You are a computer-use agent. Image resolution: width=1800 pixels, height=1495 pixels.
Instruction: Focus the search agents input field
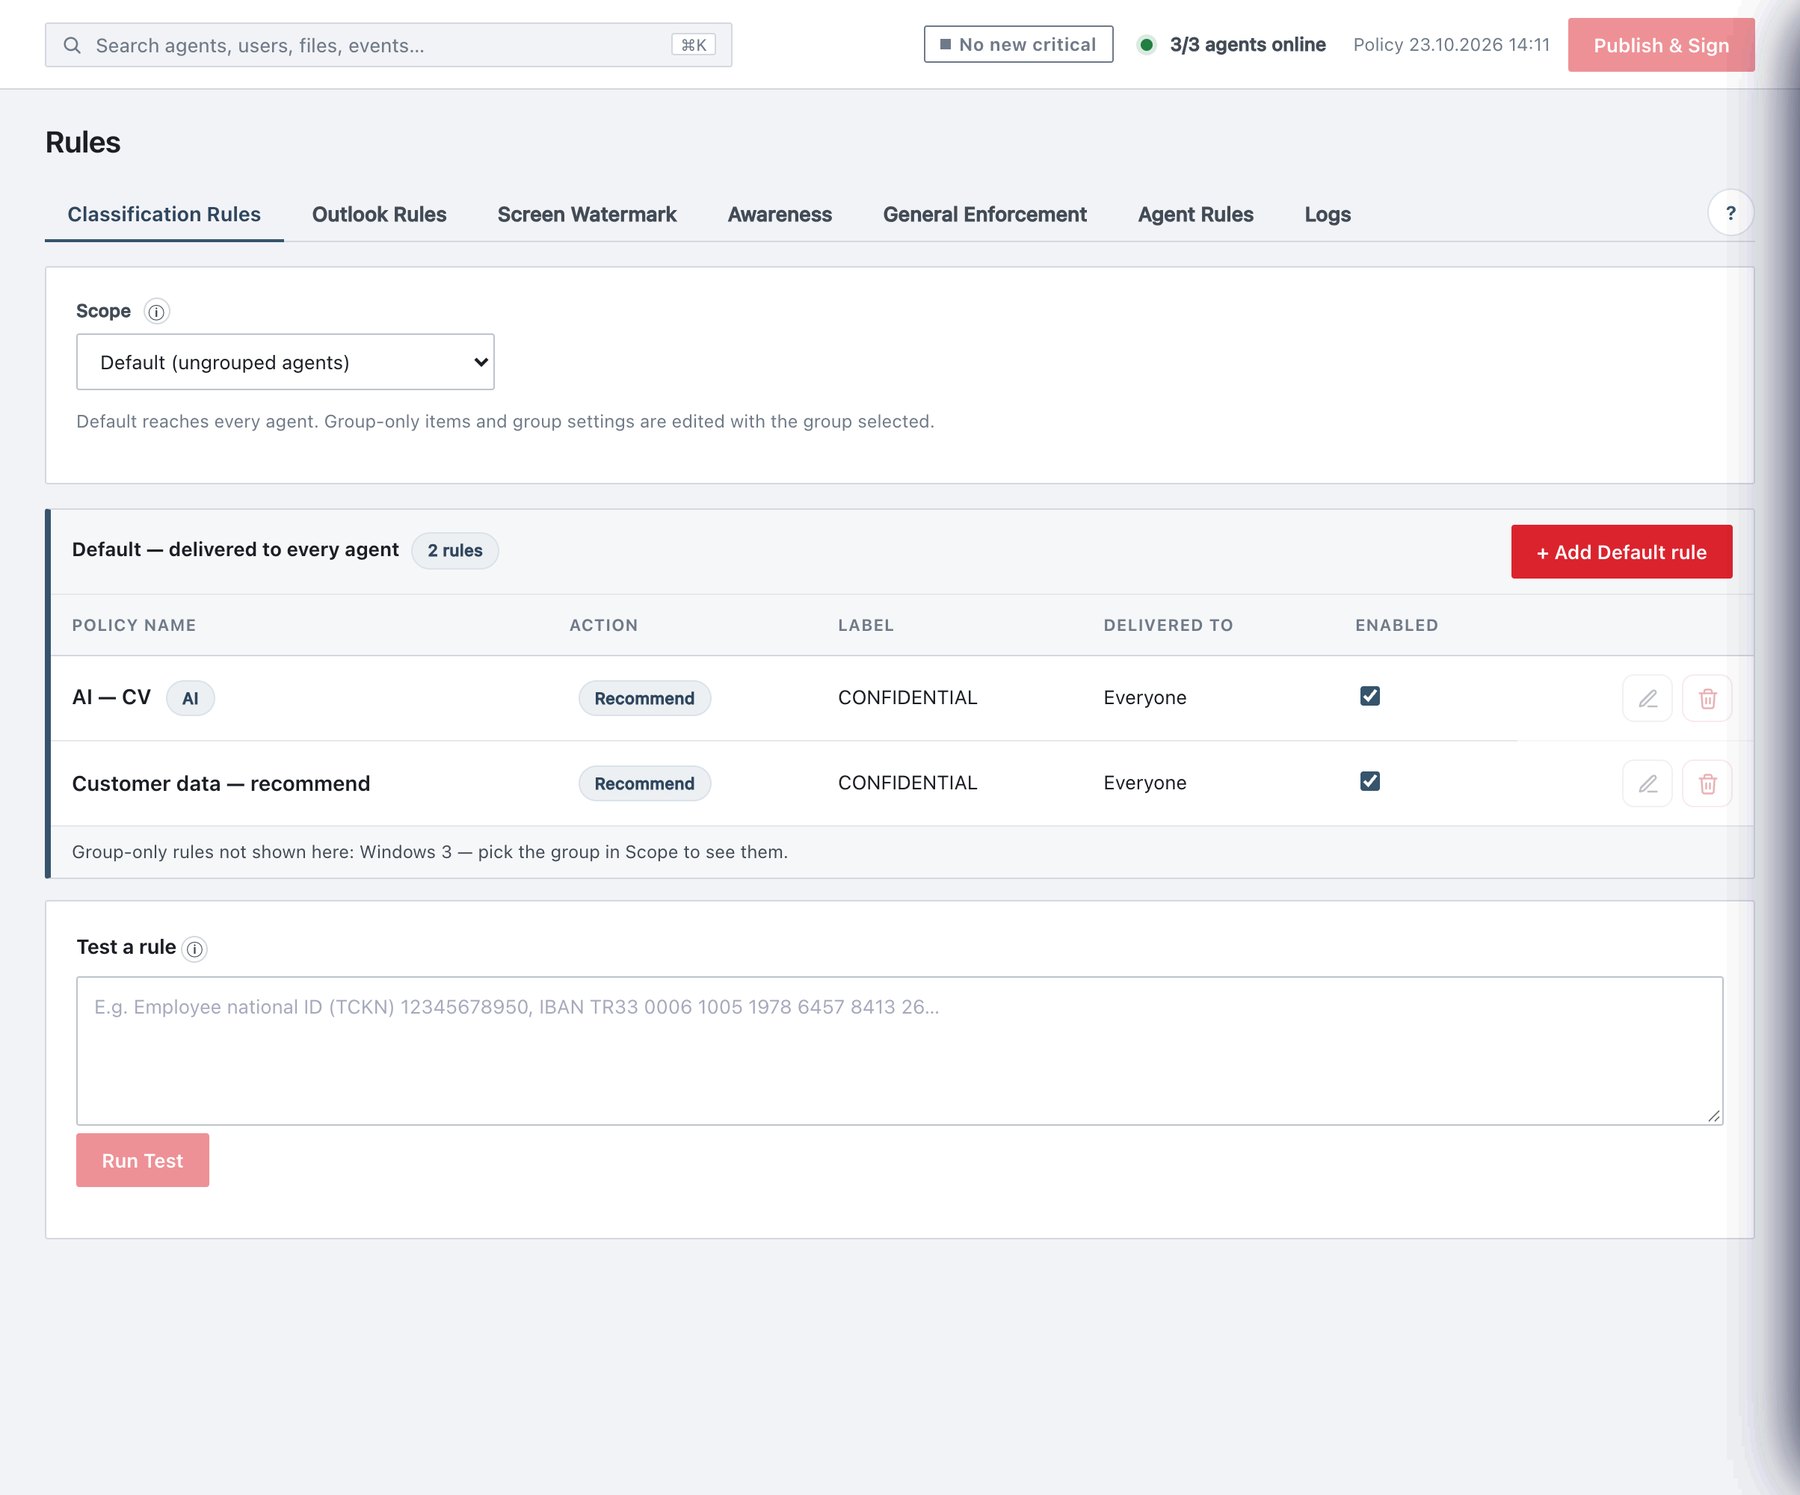388,45
